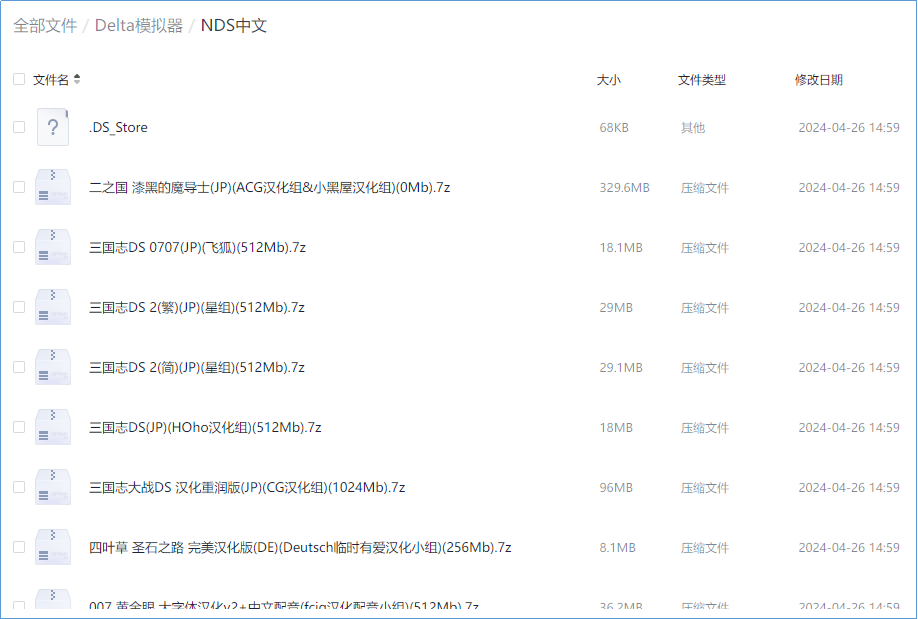
Task: Click archive icon for 三国志大战DS
Action: [53, 487]
